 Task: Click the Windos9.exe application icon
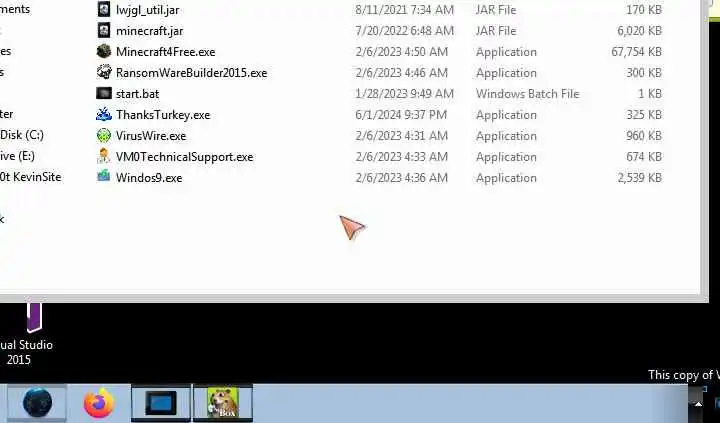(x=104, y=176)
